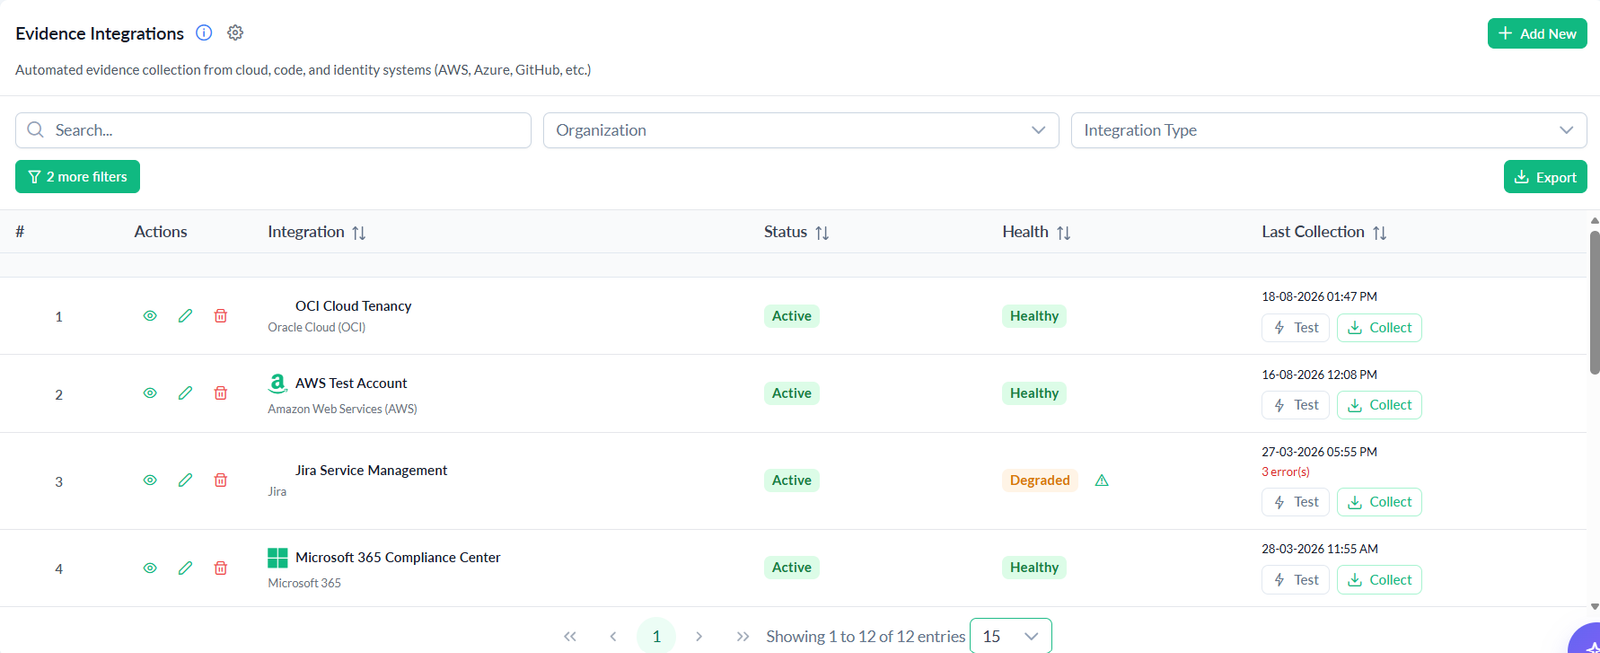Click the 'Jira Service Management' integration name
Viewport: 1600px width, 653px height.
[371, 470]
